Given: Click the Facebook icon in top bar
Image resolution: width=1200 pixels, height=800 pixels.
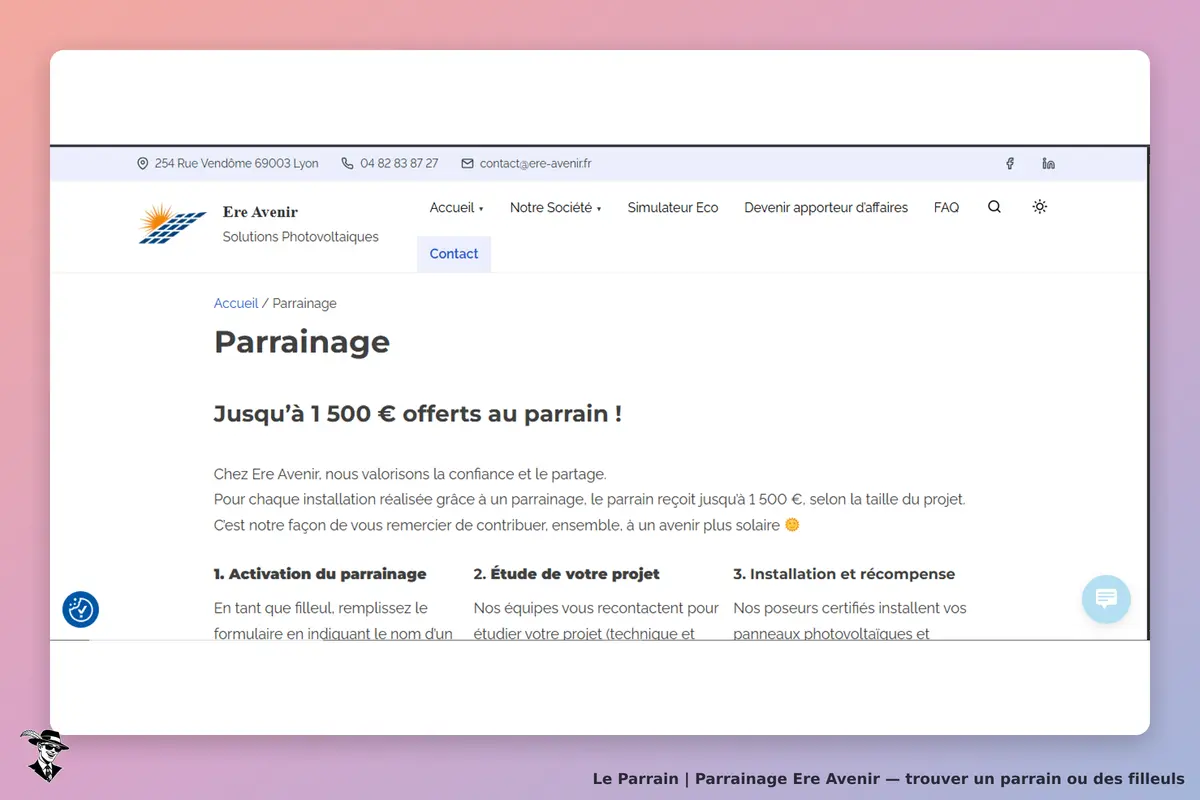Looking at the screenshot, I should (x=1010, y=163).
